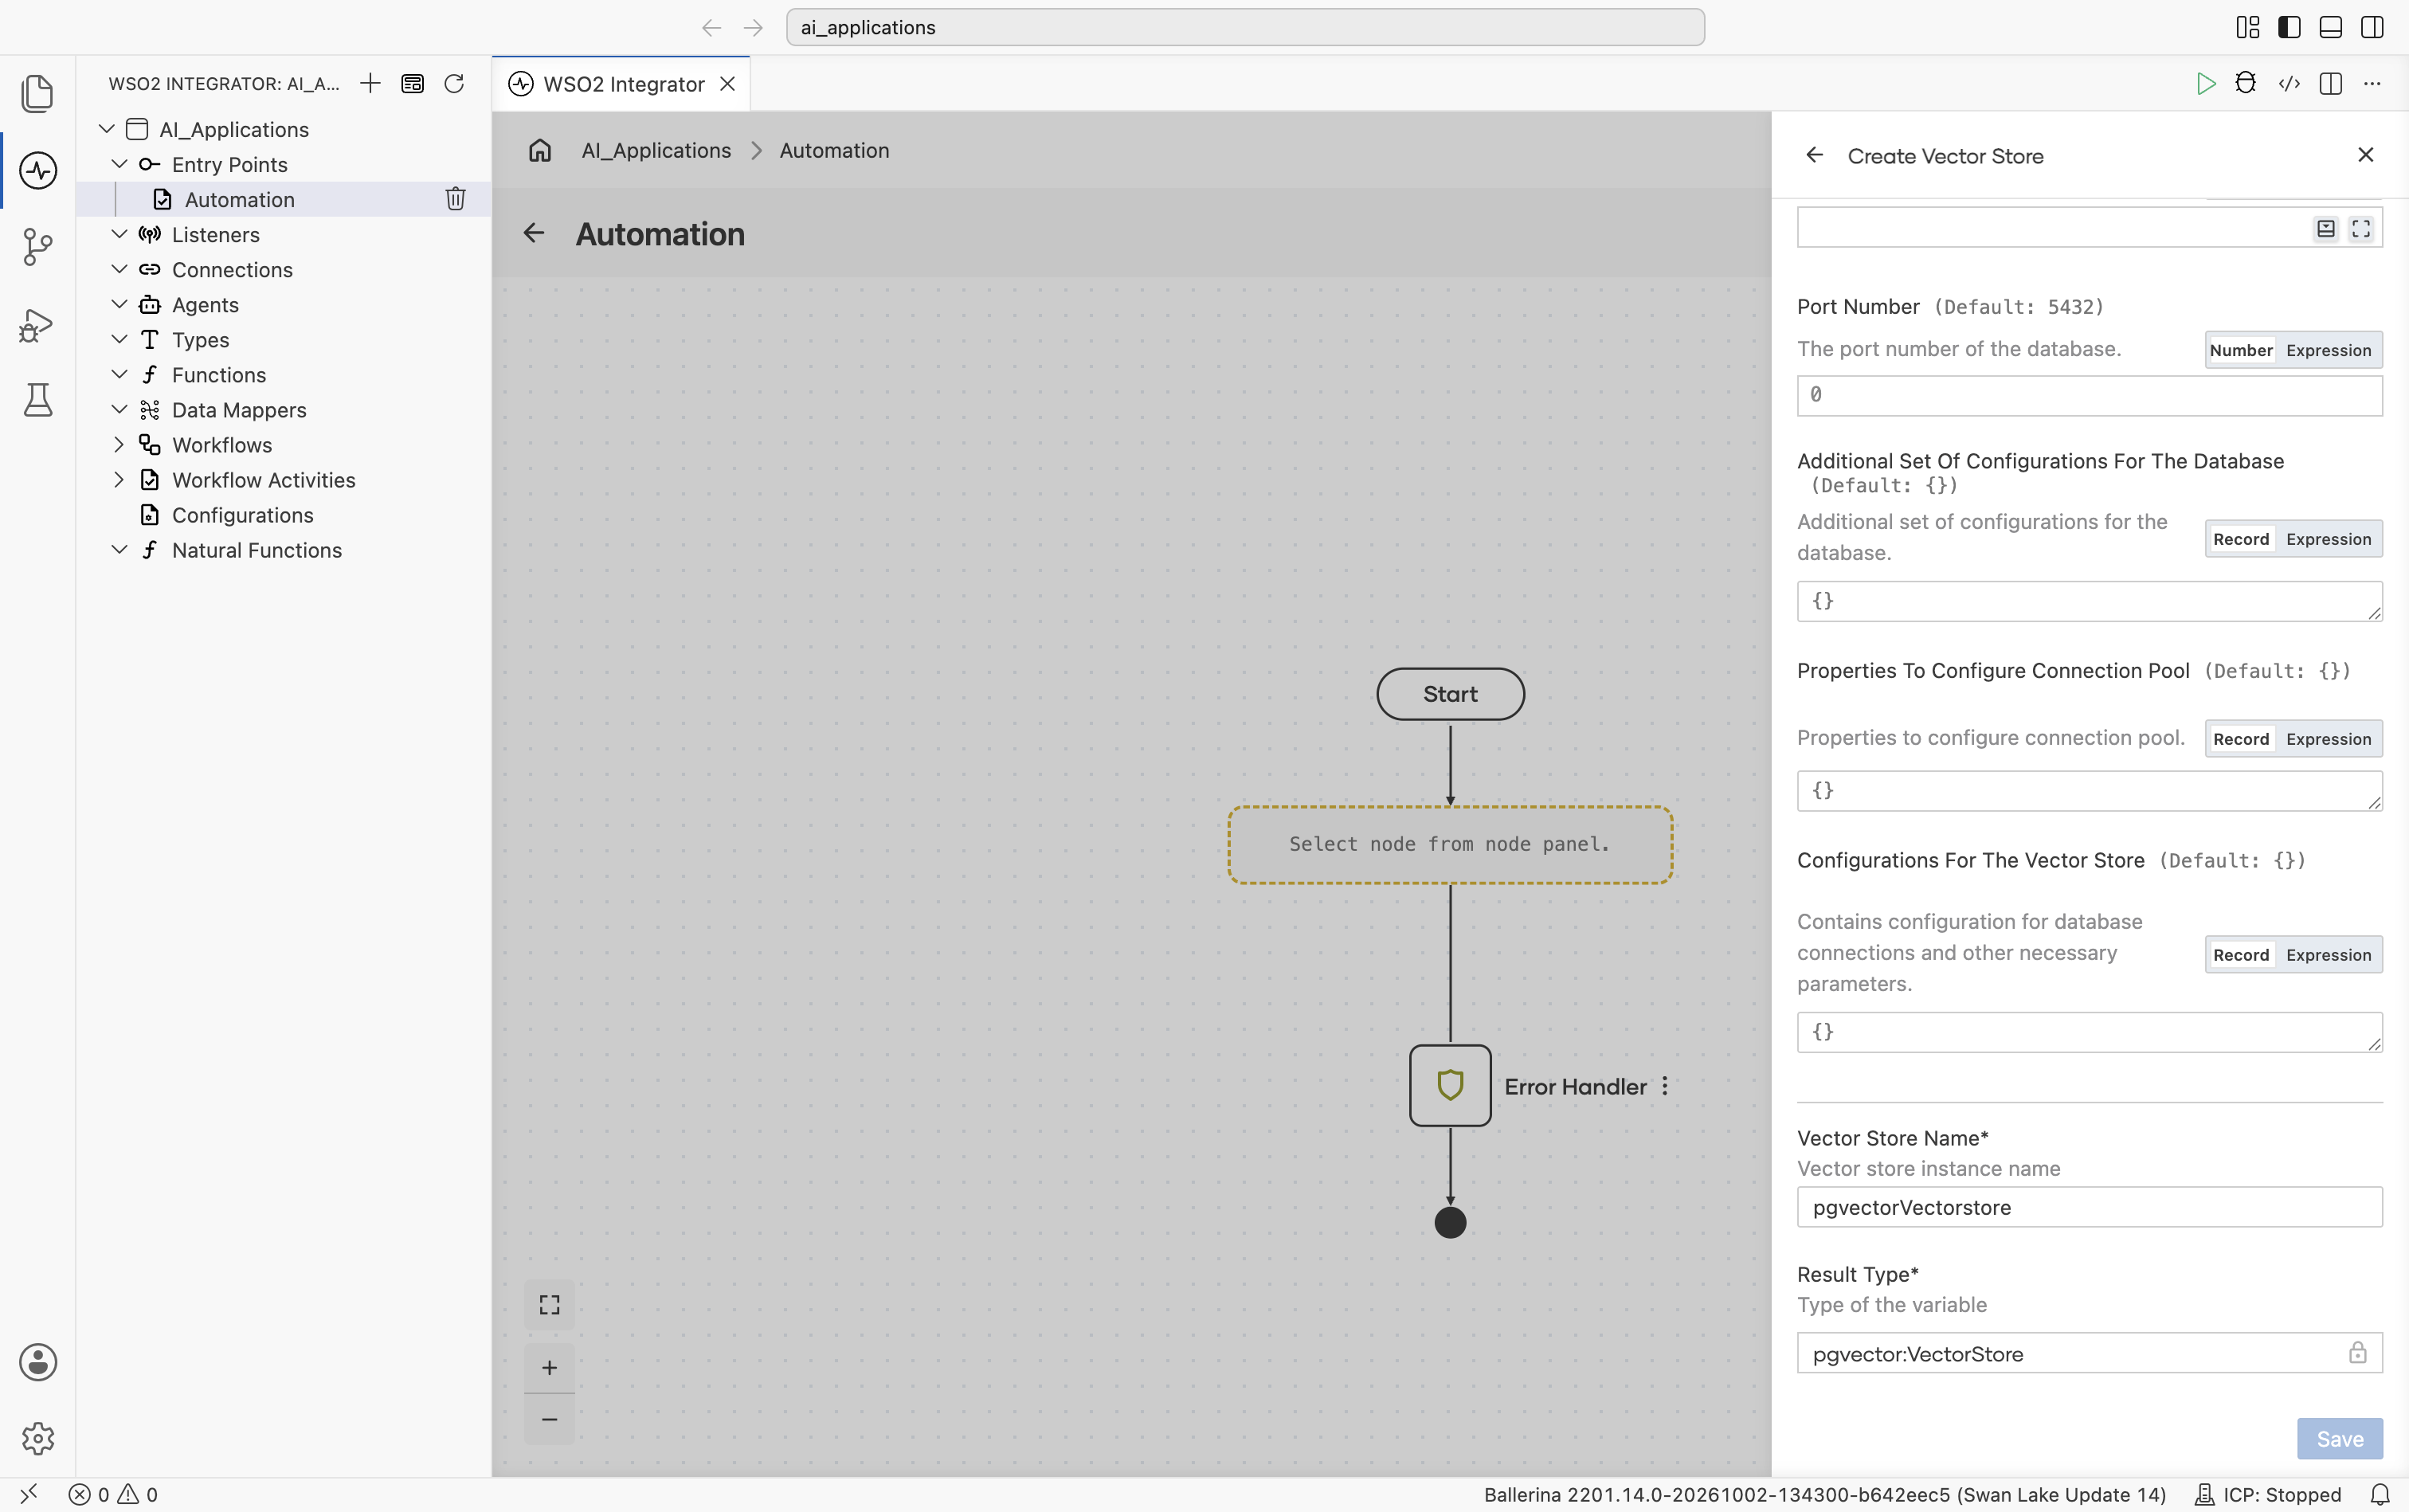Viewport: 2409px width, 1512px height.
Task: Click back arrow beside Automation title
Action: pyautogui.click(x=534, y=233)
